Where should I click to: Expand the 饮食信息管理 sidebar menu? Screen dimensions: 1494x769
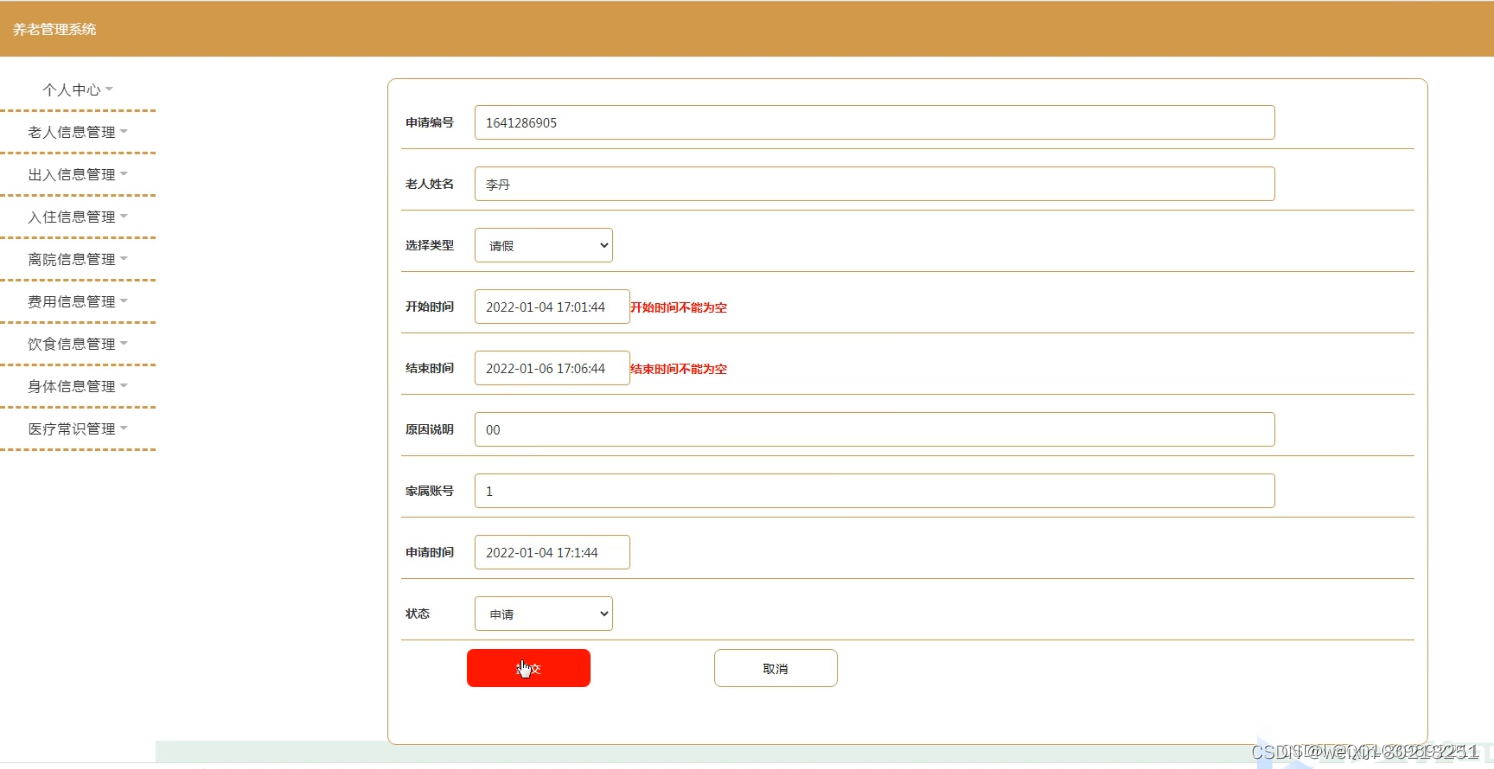(x=78, y=343)
